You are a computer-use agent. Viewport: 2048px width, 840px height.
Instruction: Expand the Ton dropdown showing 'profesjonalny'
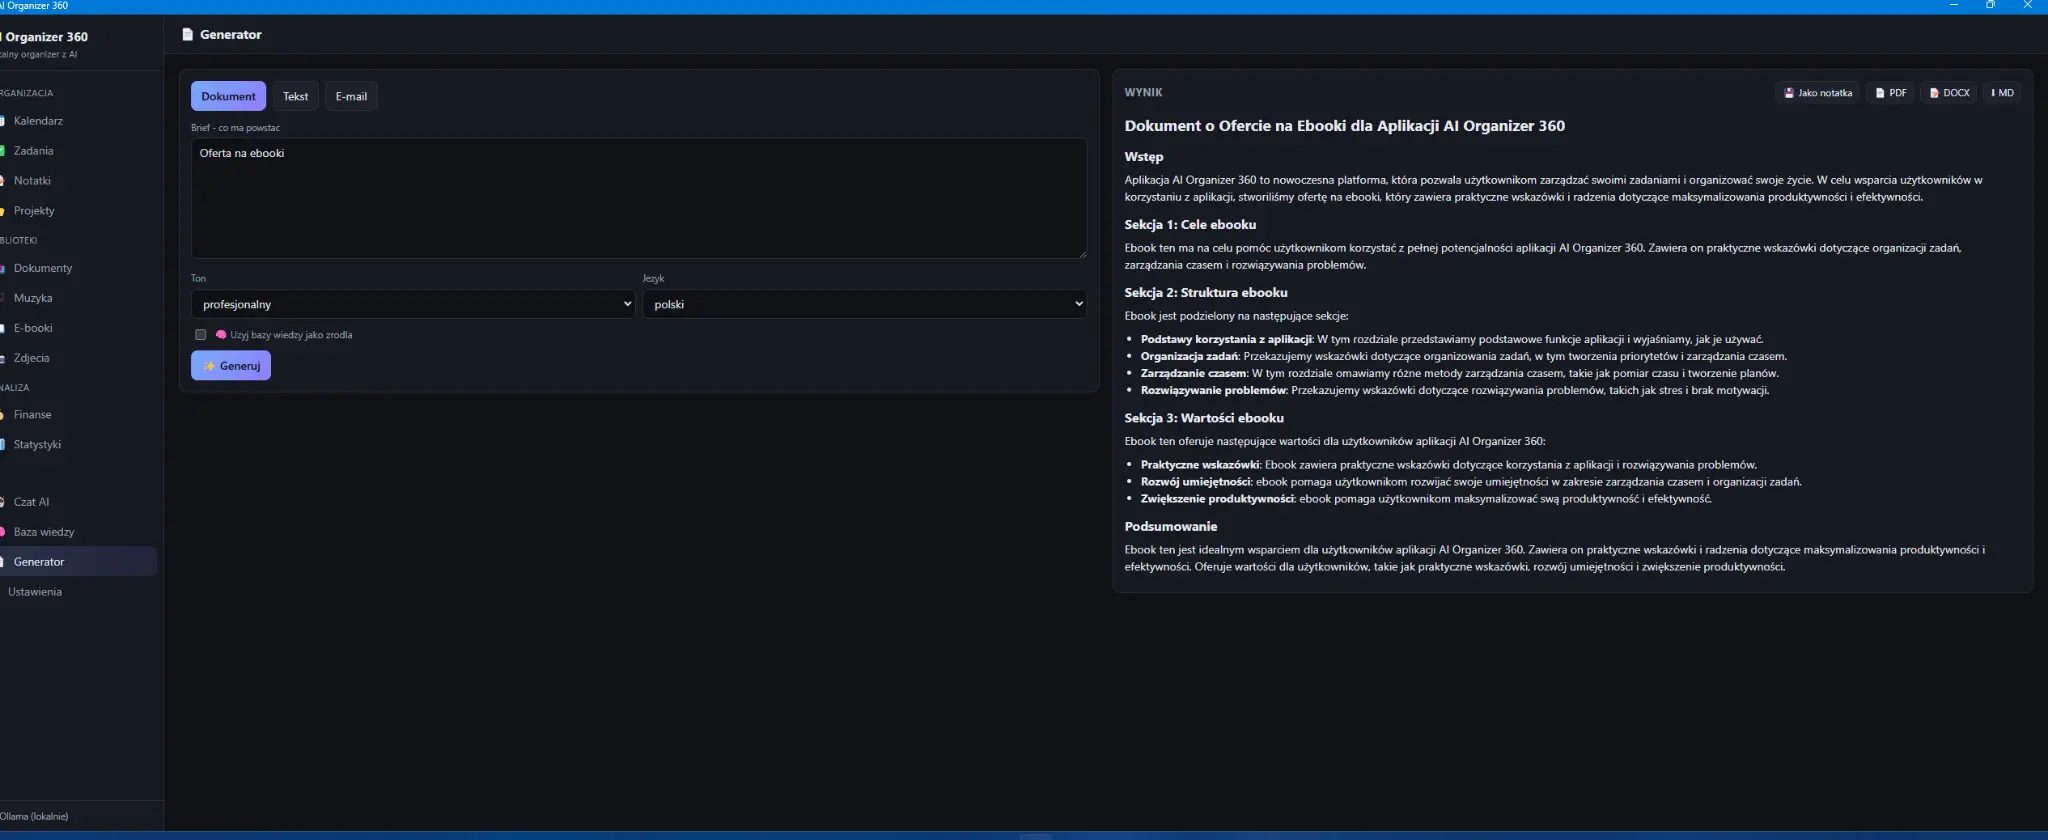(x=413, y=304)
